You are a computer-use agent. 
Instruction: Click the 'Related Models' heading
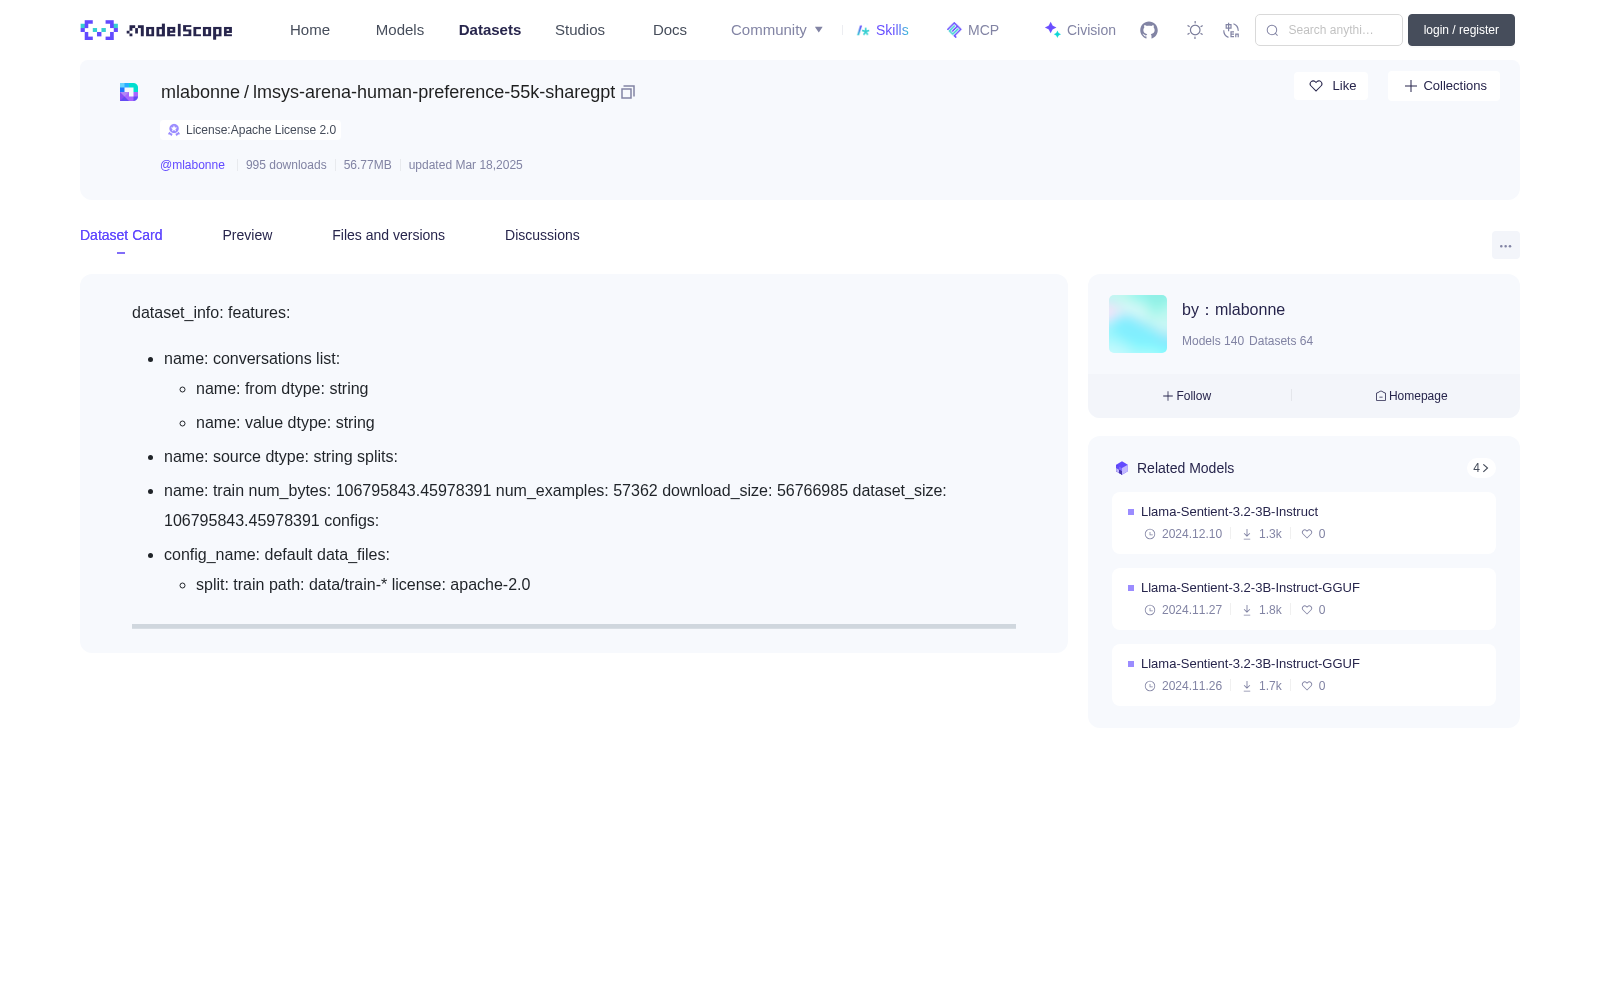tap(1185, 468)
